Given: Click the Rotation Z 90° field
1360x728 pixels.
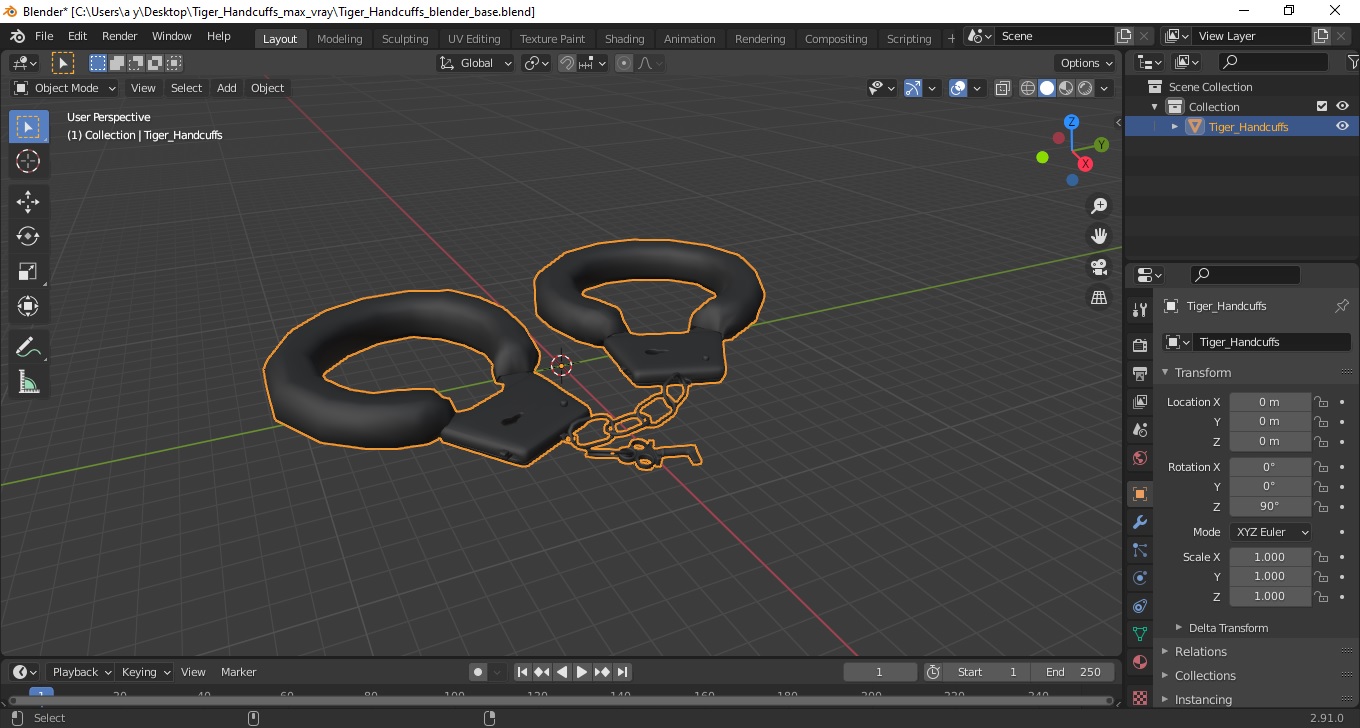Looking at the screenshot, I should click(x=1269, y=506).
